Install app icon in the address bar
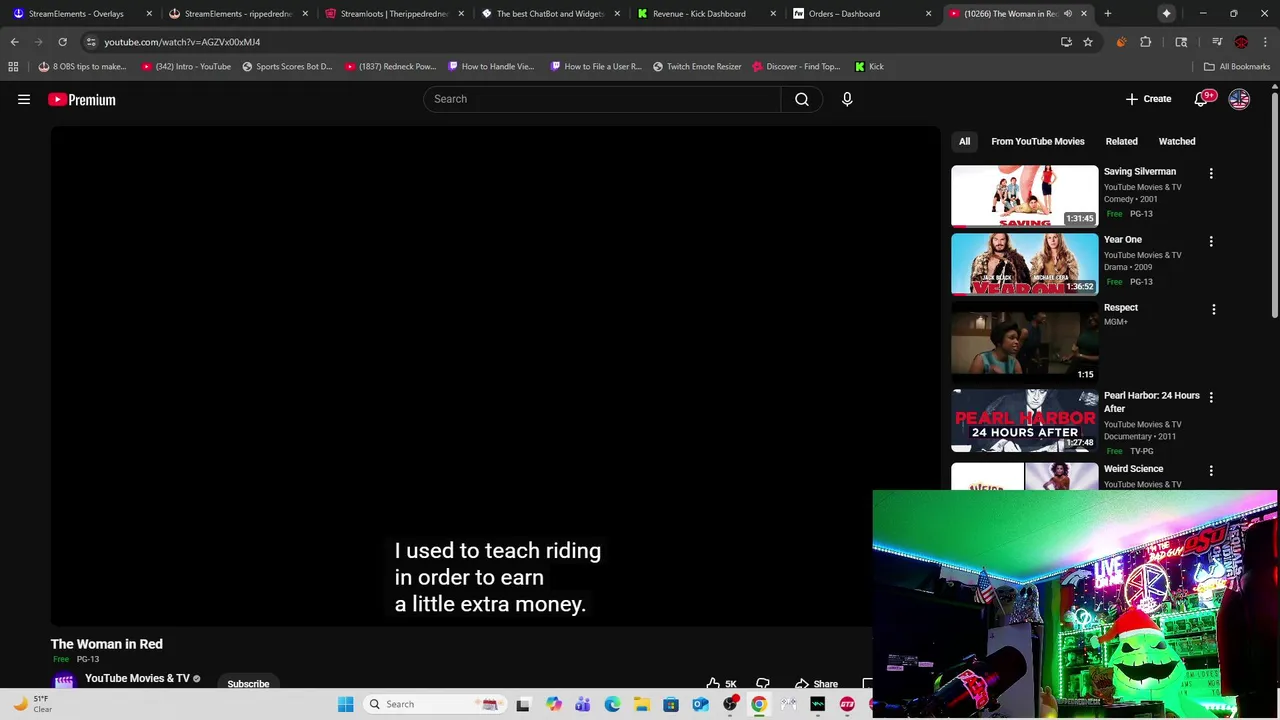The image size is (1280, 720). (x=1066, y=42)
